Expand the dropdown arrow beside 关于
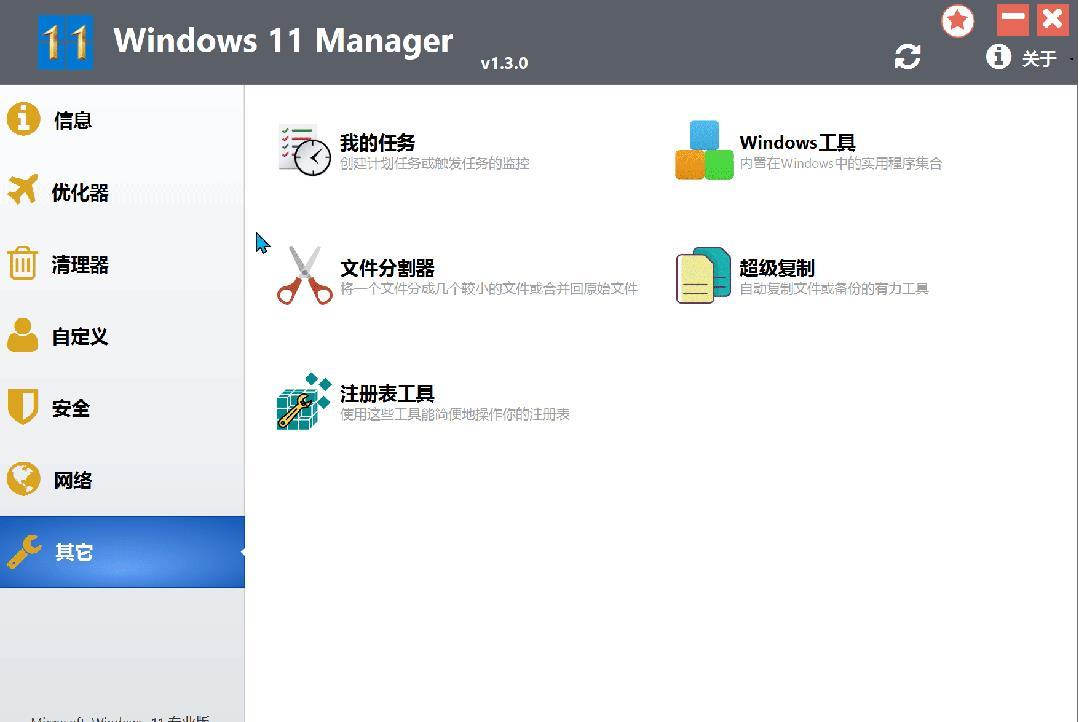This screenshot has width=1079, height=722. pyautogui.click(x=1071, y=59)
